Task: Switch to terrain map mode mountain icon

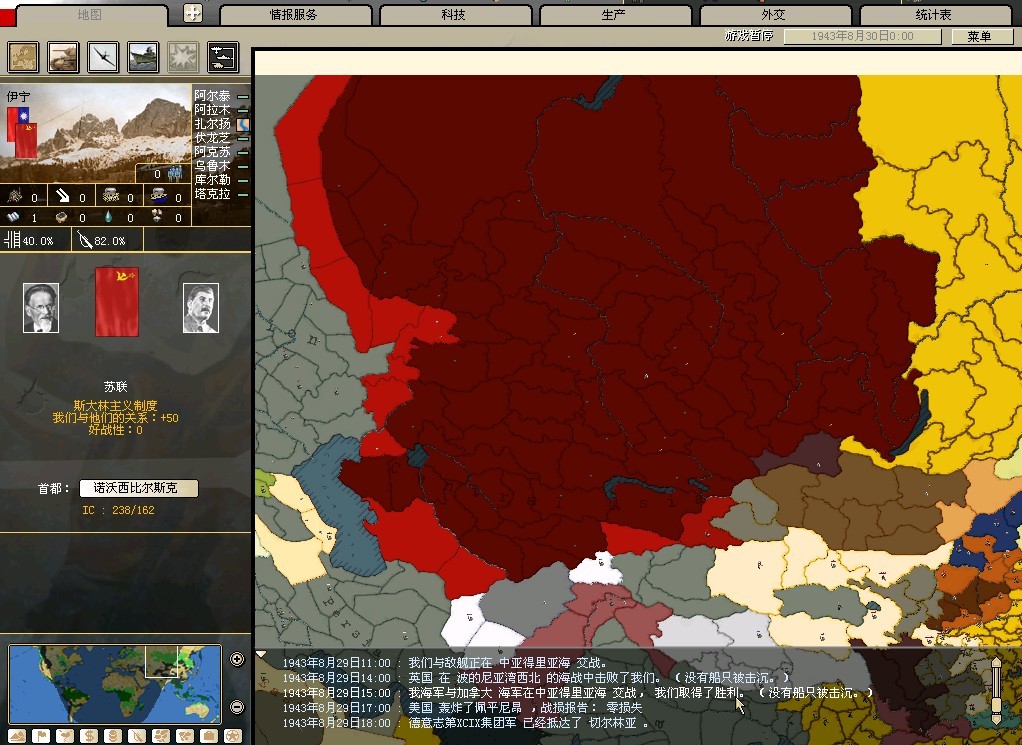Action: coord(17,736)
